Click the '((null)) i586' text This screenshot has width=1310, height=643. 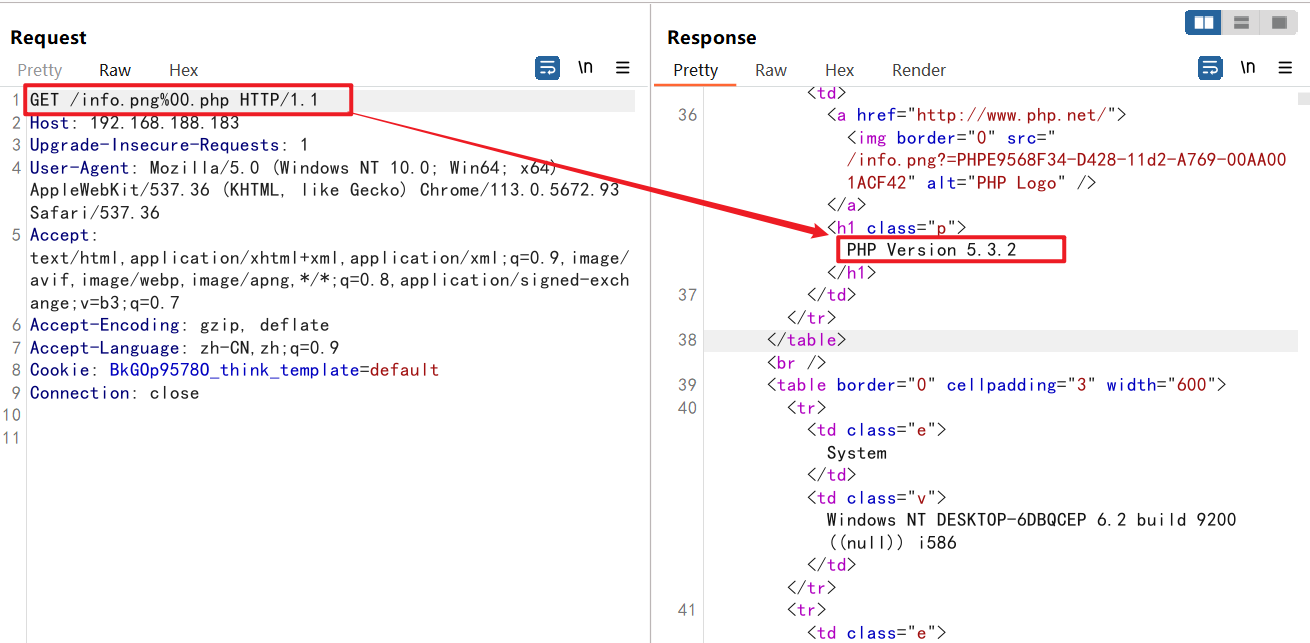(x=891, y=543)
